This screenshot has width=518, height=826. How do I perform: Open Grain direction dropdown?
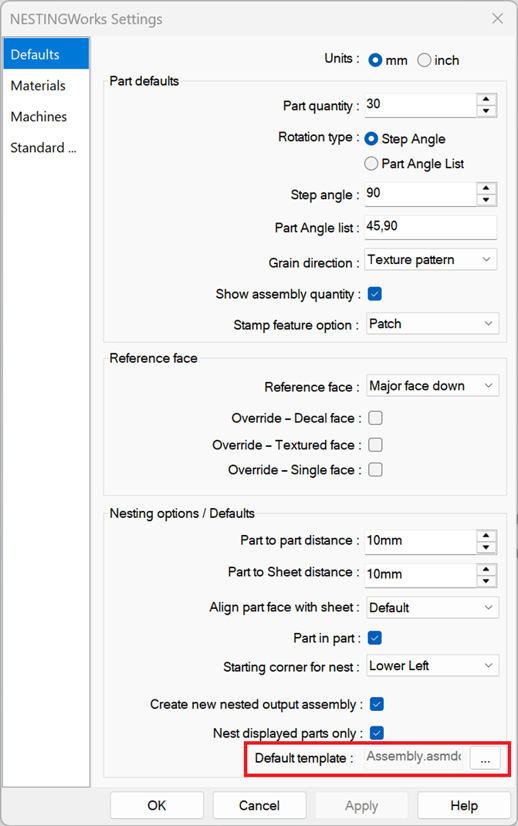click(x=431, y=260)
